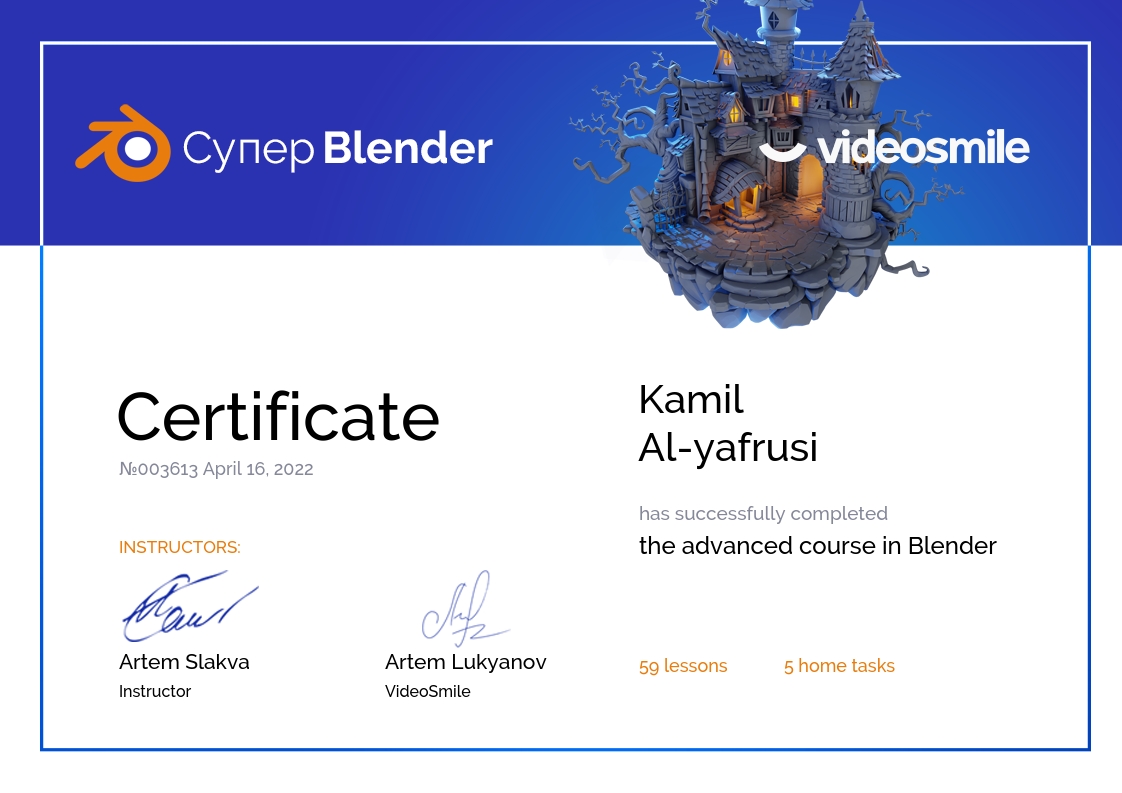Image resolution: width=1122 pixels, height=793 pixels.
Task: Click Artem Lukyanov's signature
Action: (x=465, y=608)
